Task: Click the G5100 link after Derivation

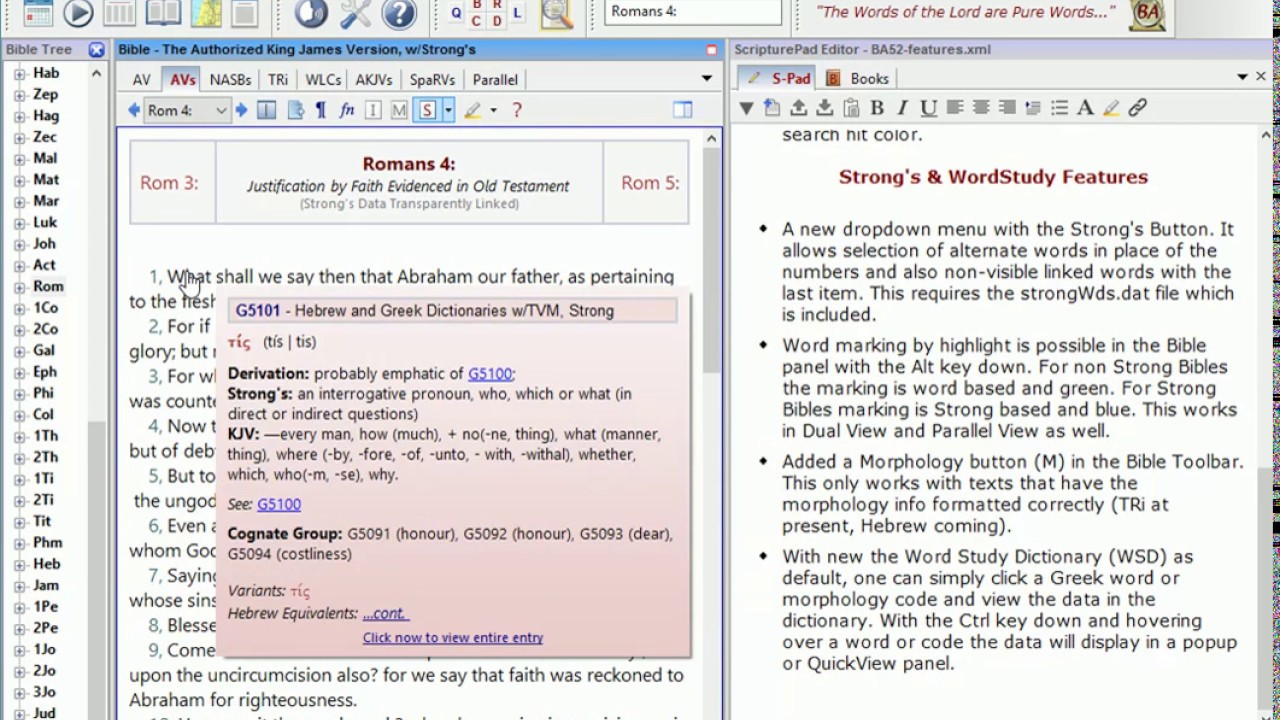Action: point(489,374)
